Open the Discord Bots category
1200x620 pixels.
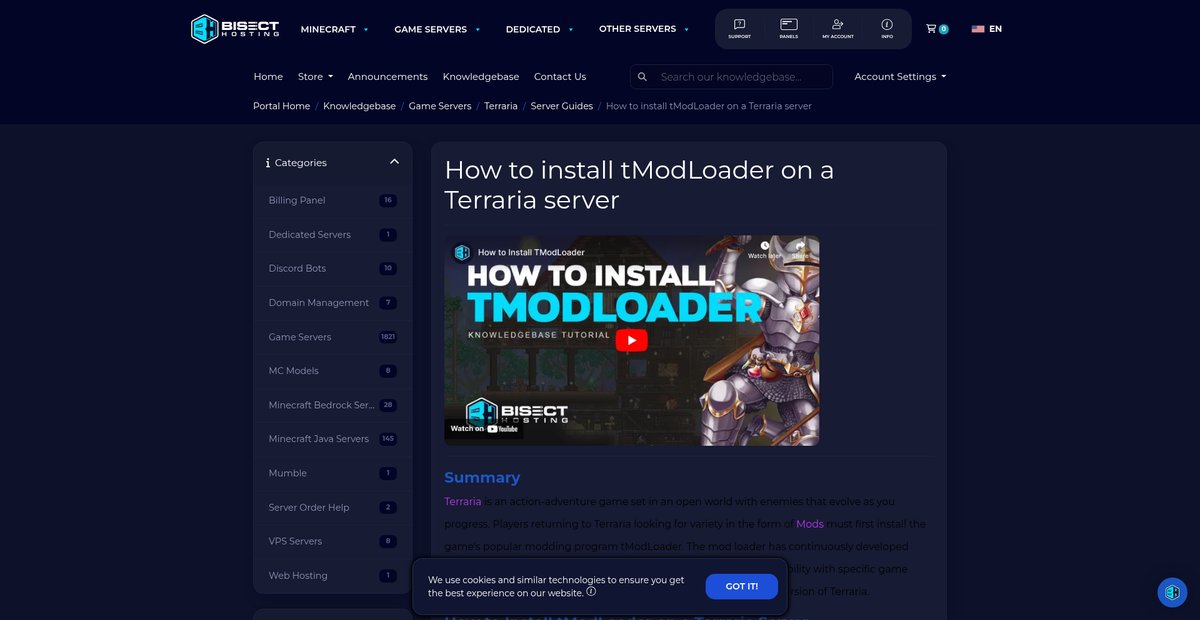point(333,269)
